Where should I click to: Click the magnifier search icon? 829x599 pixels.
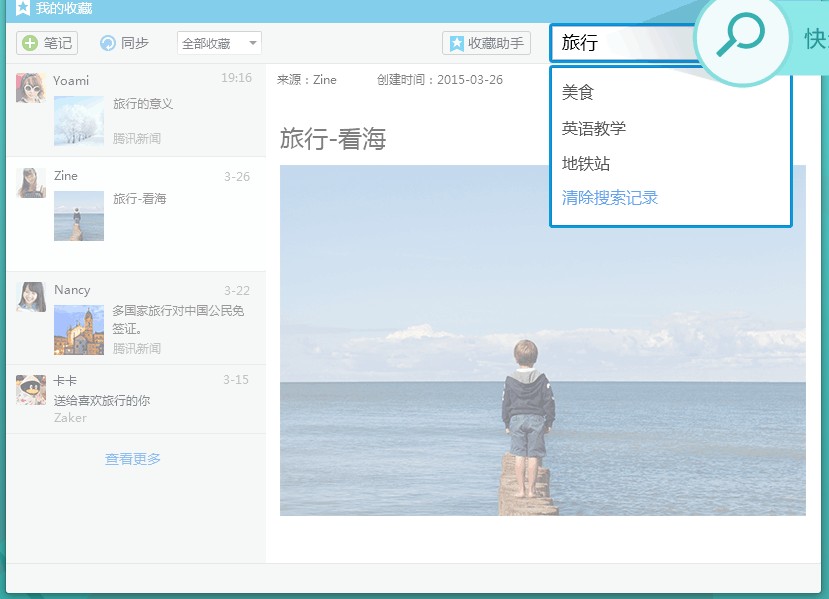coord(741,35)
